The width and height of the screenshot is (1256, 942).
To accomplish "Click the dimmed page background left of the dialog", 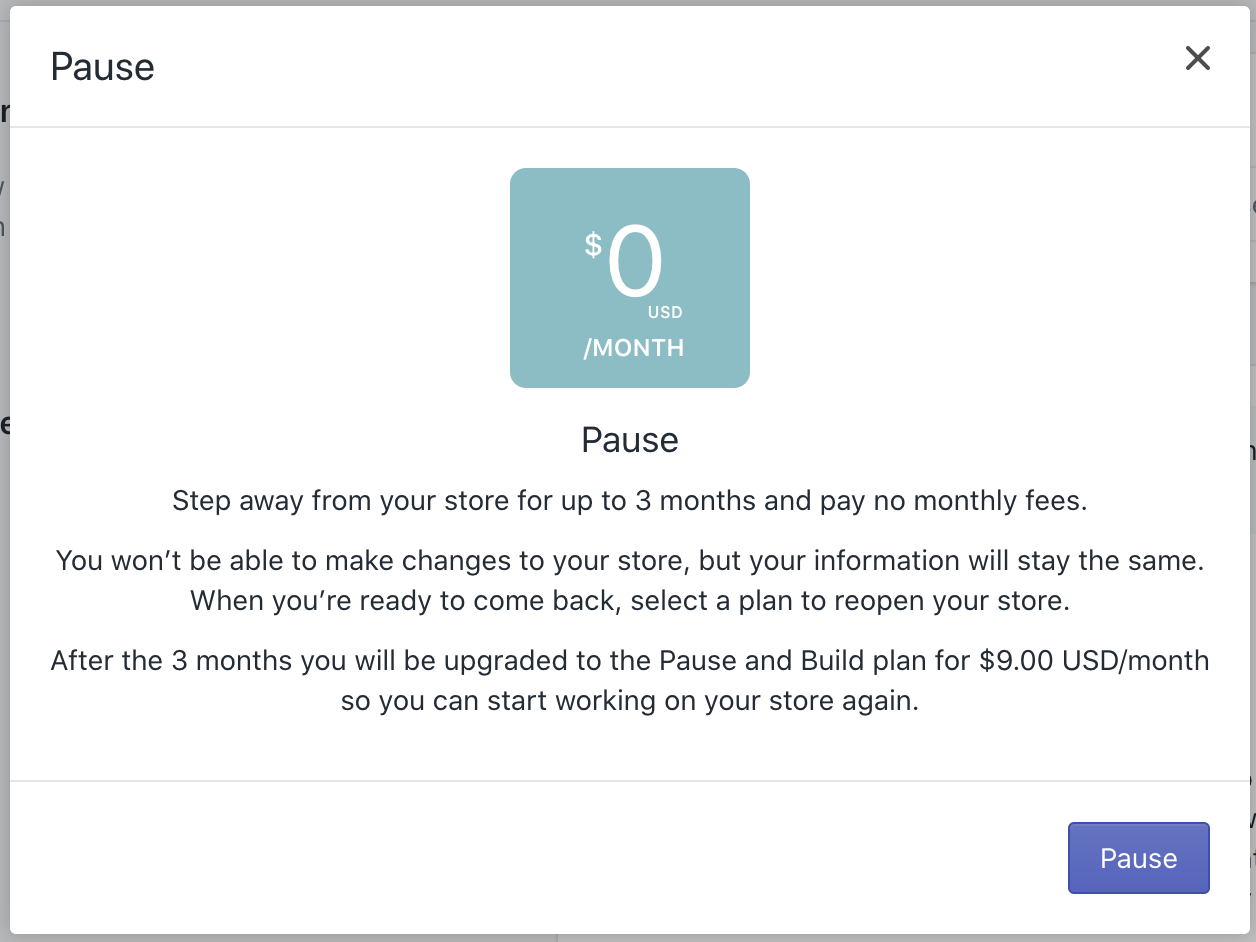I will tap(4, 600).
